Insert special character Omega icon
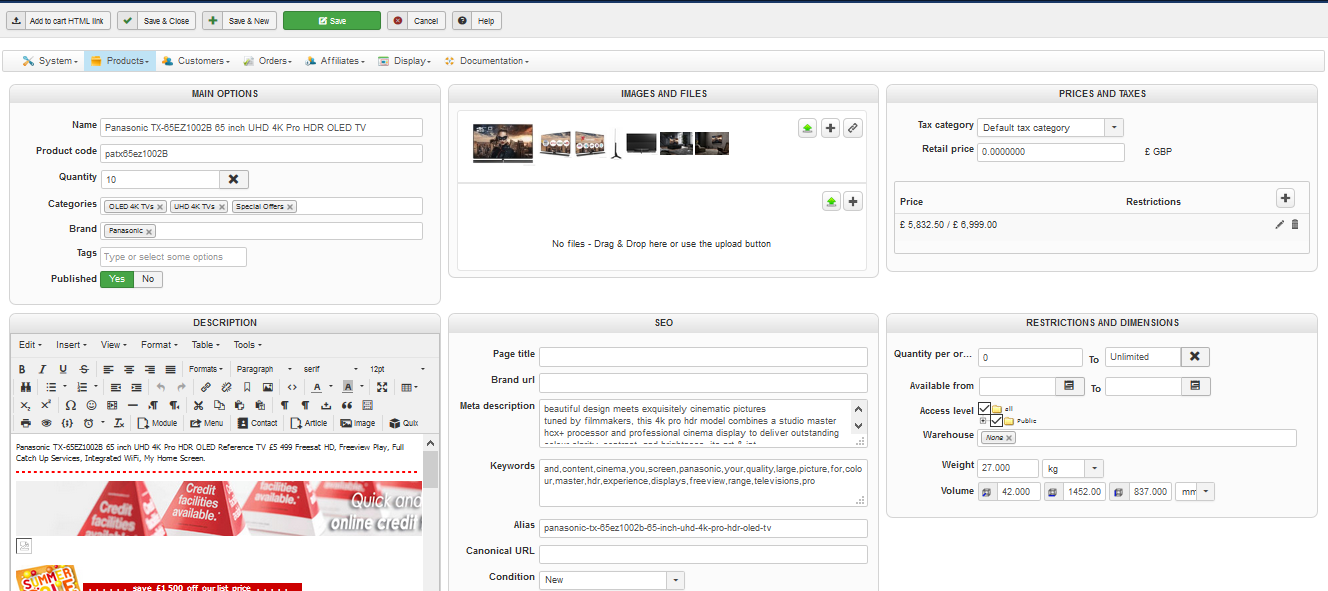Image resolution: width=1328 pixels, height=591 pixels. 71,405
